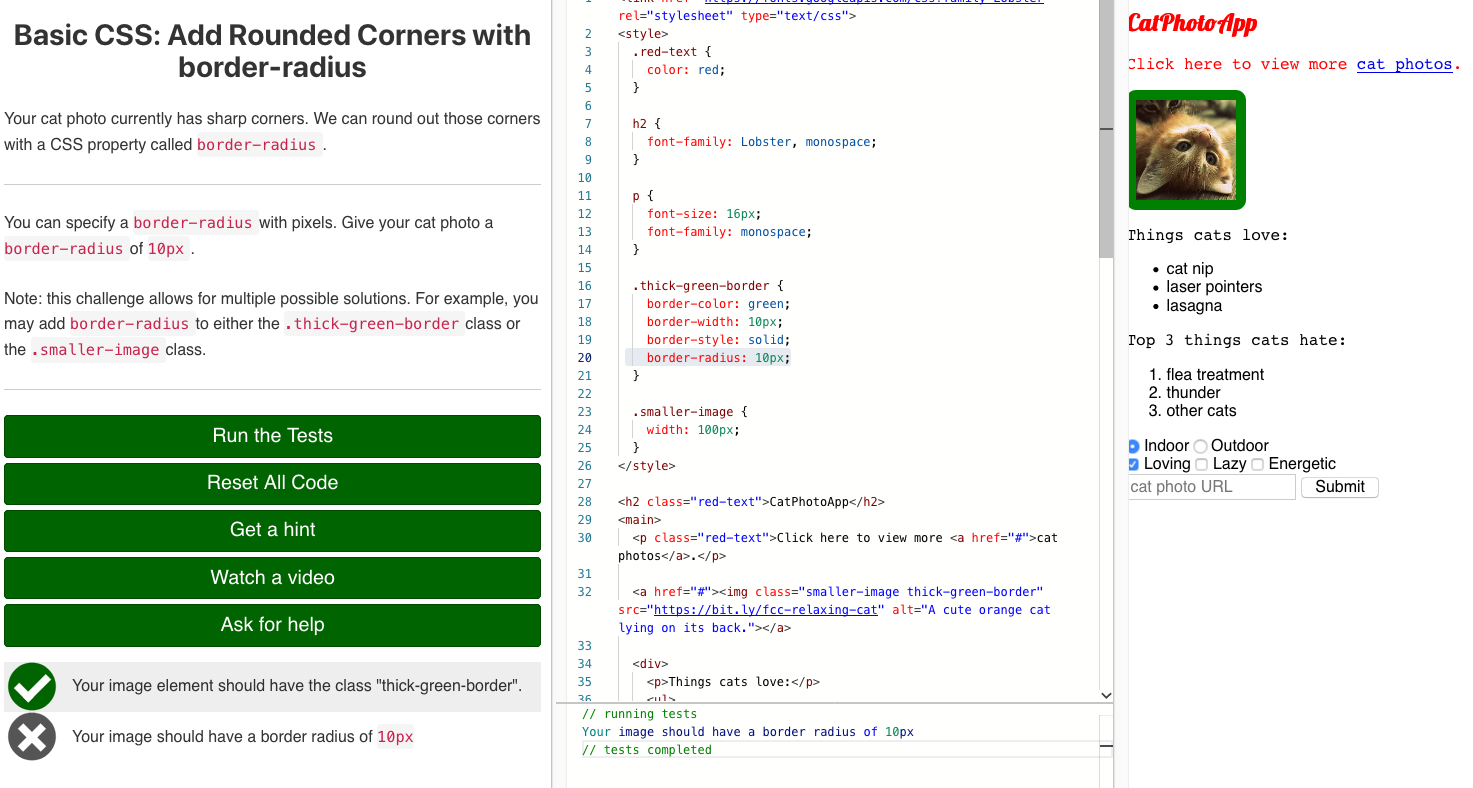The height and width of the screenshot is (788, 1473).
Task: Click the cat photo thumbnail in the preview
Action: pyautogui.click(x=1187, y=150)
